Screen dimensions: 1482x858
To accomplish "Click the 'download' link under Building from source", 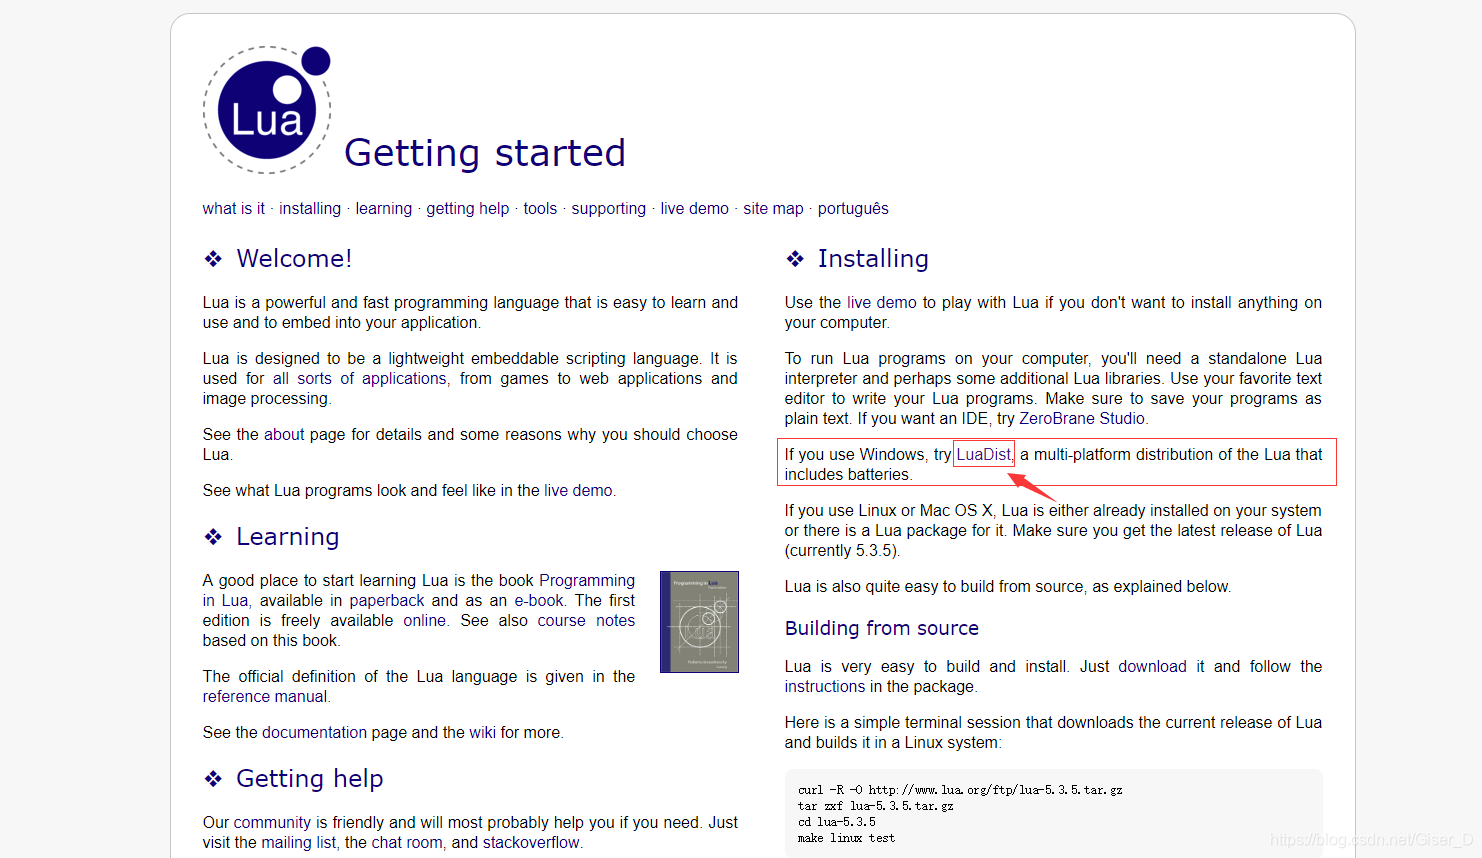I will 1152,666.
